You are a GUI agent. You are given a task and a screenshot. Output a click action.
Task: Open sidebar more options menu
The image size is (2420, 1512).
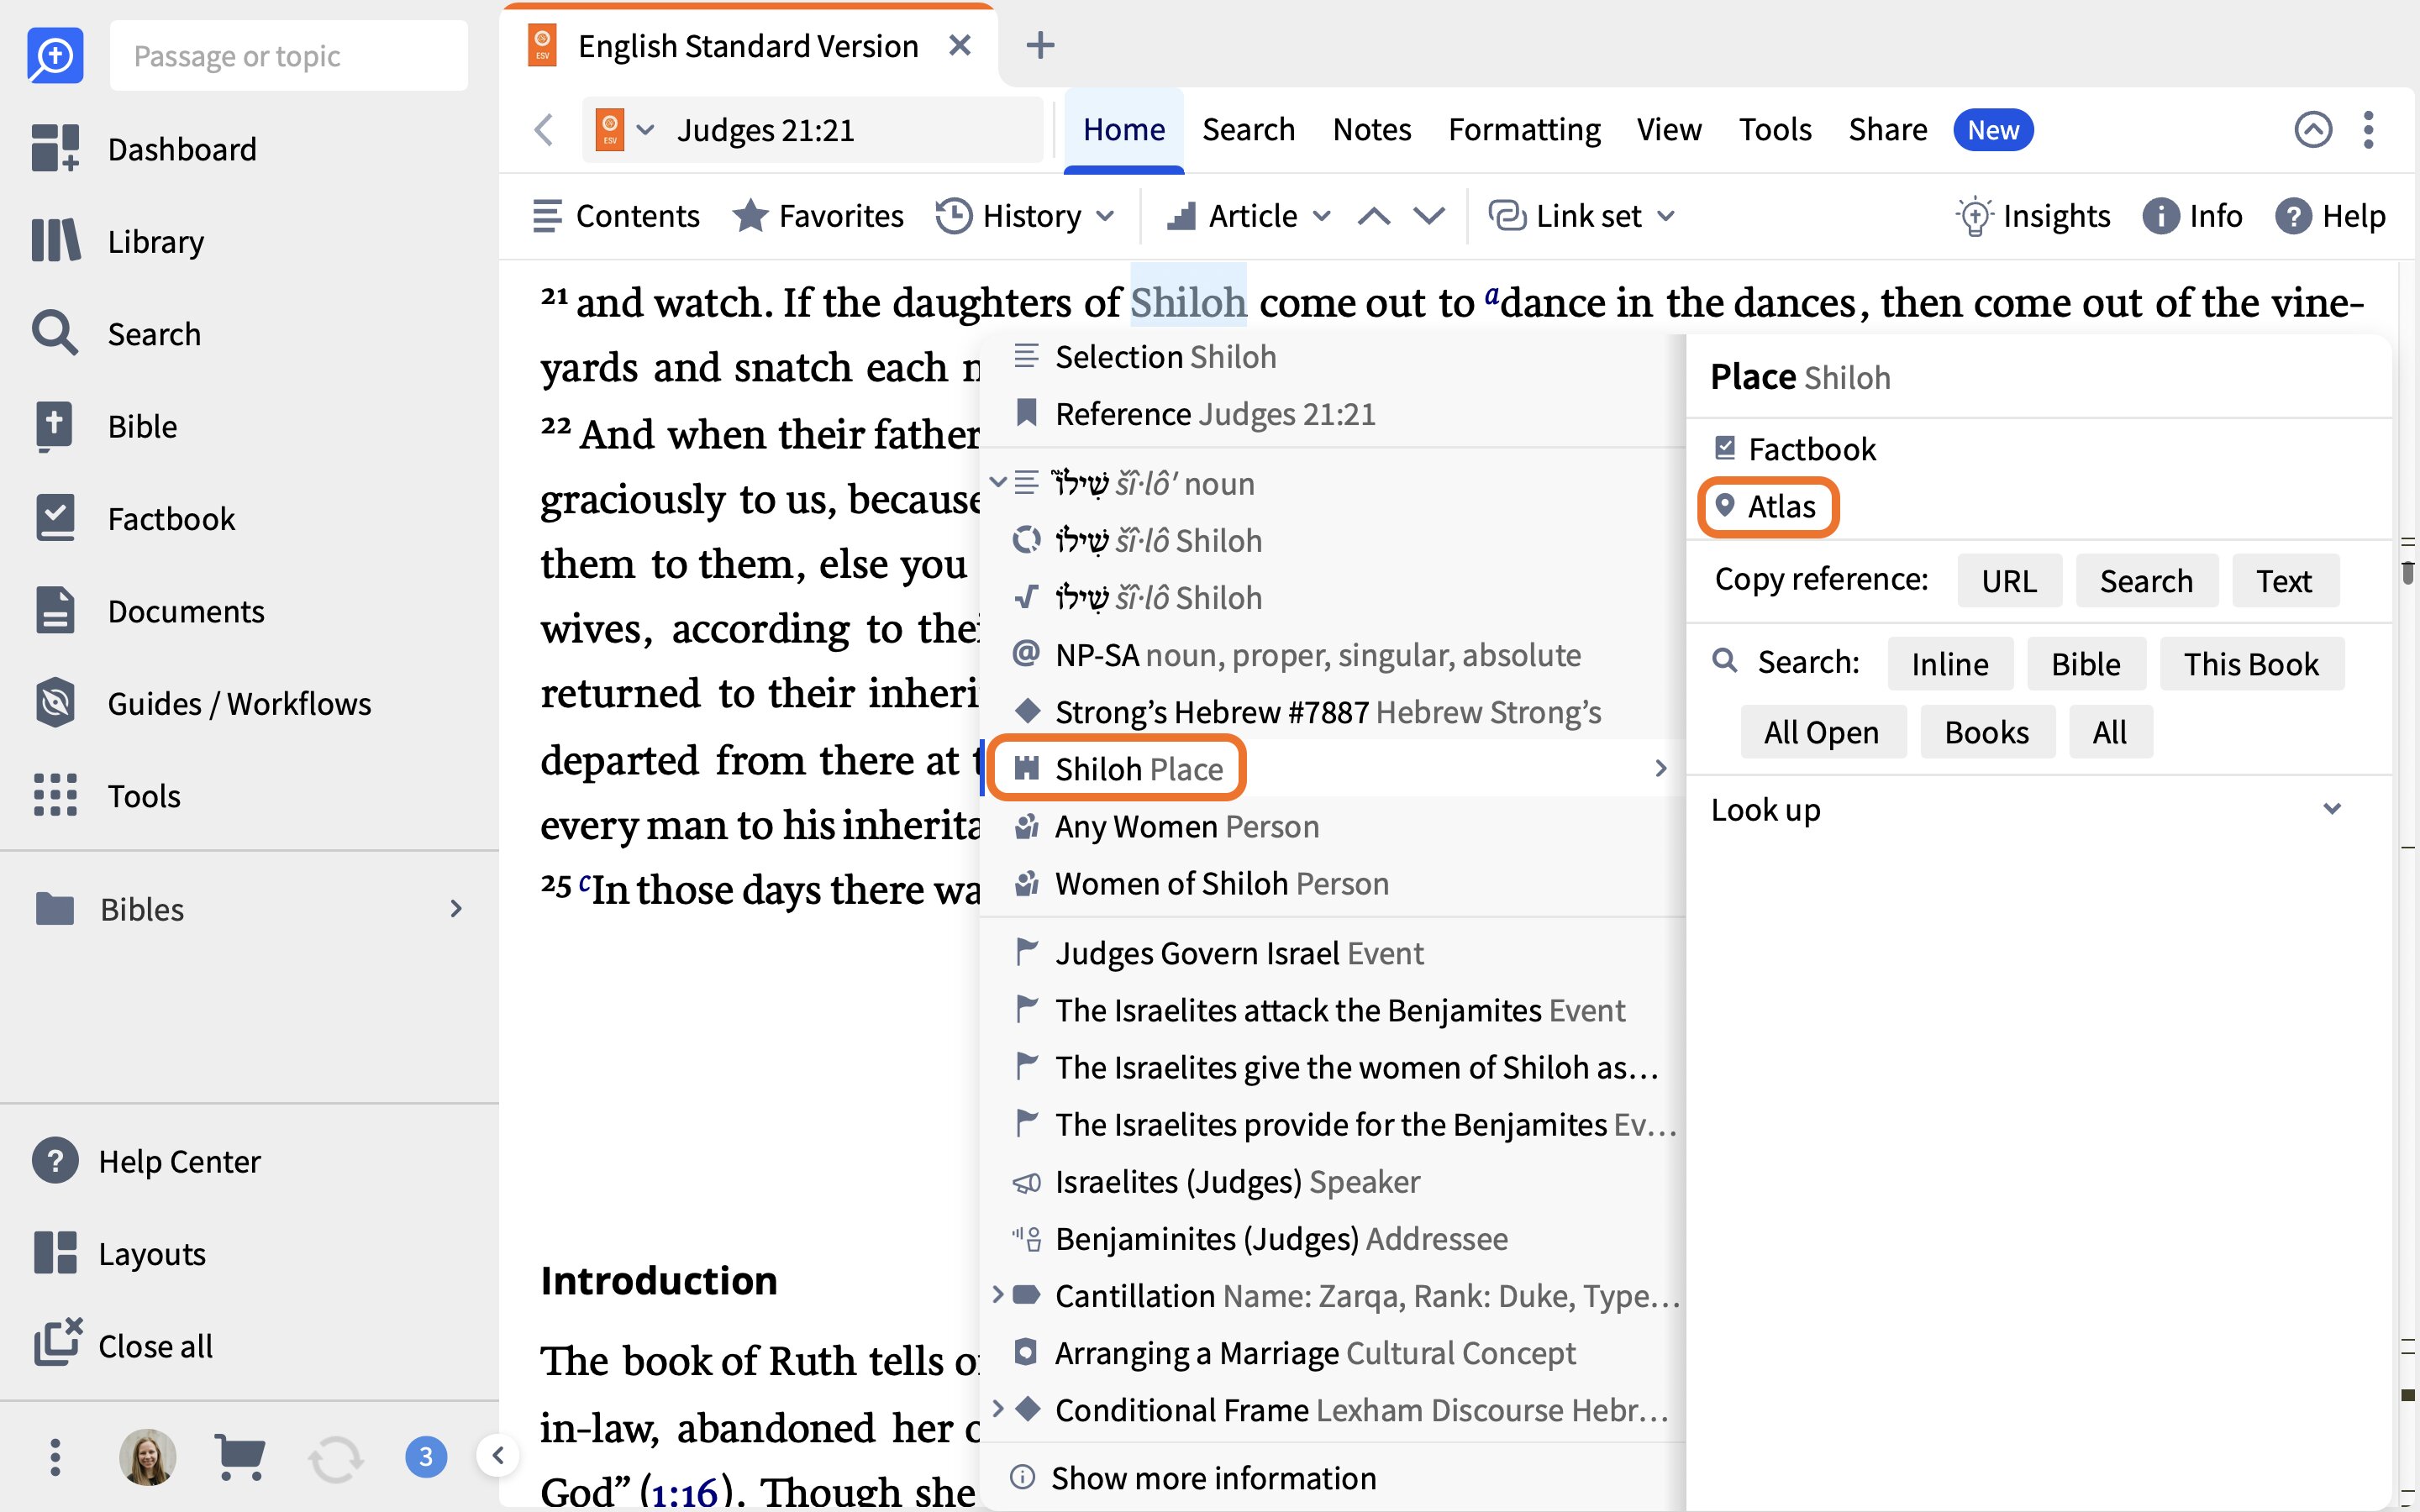point(55,1457)
